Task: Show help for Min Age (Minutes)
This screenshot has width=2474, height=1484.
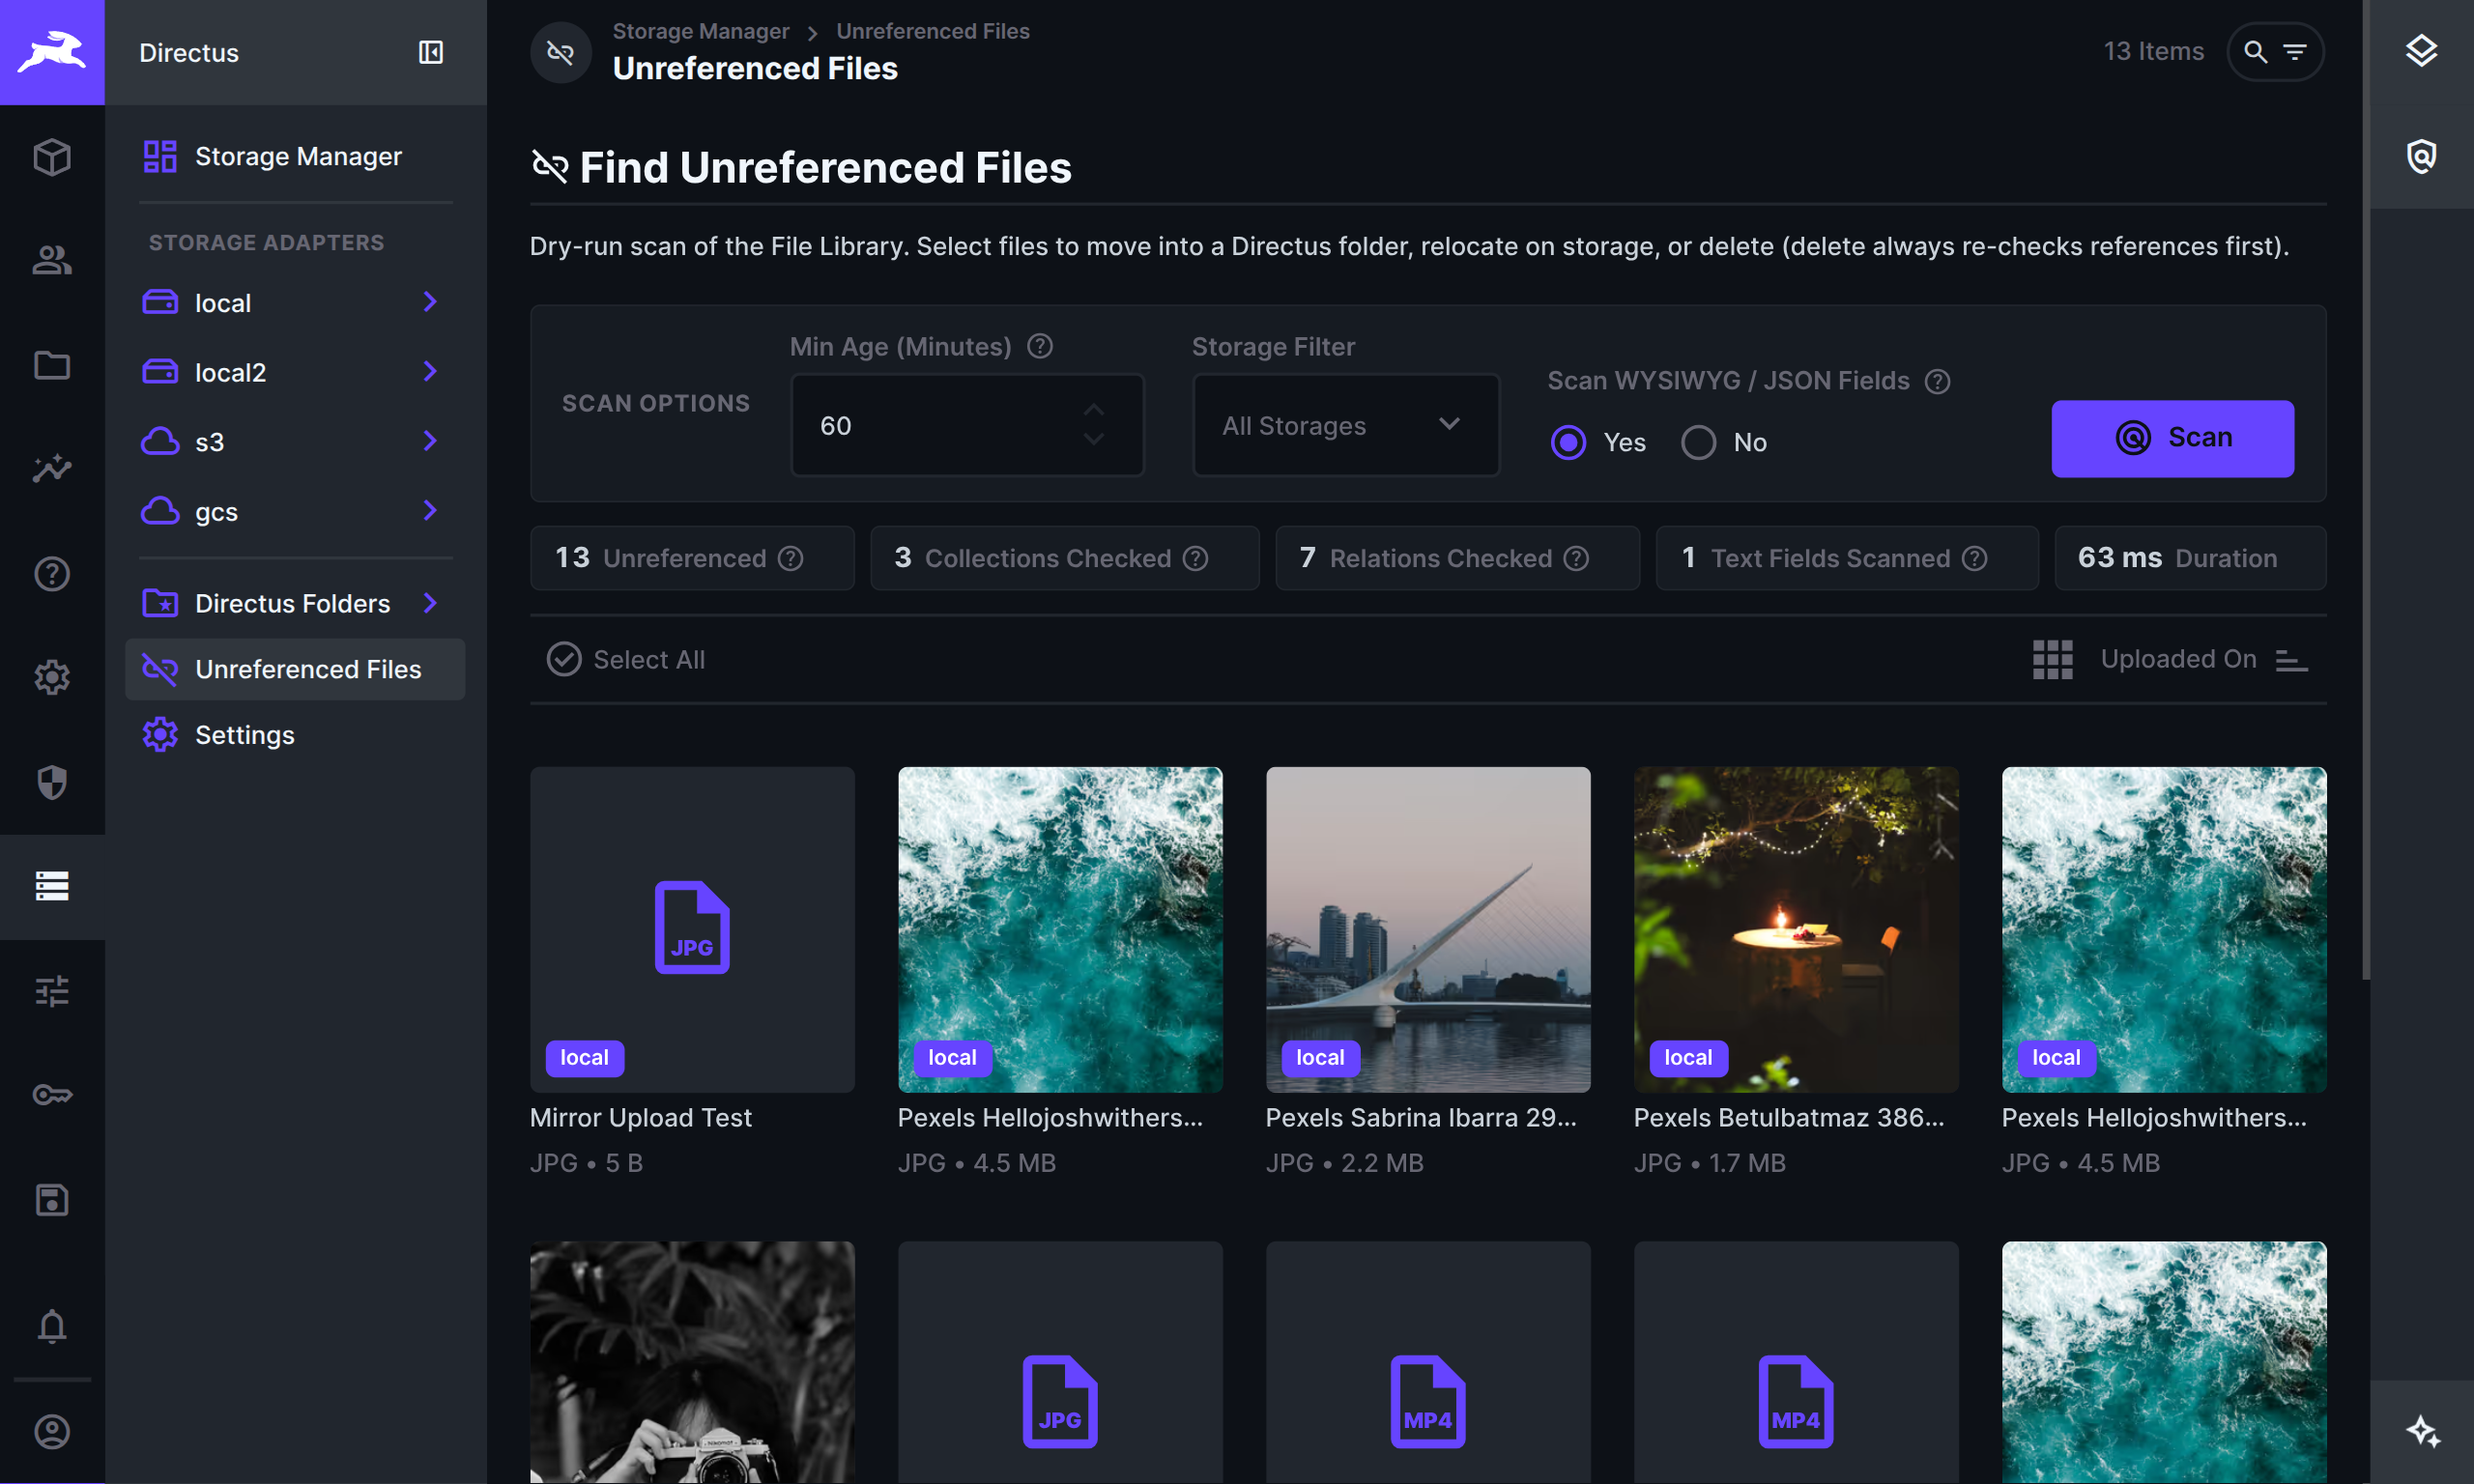Action: (x=1040, y=346)
